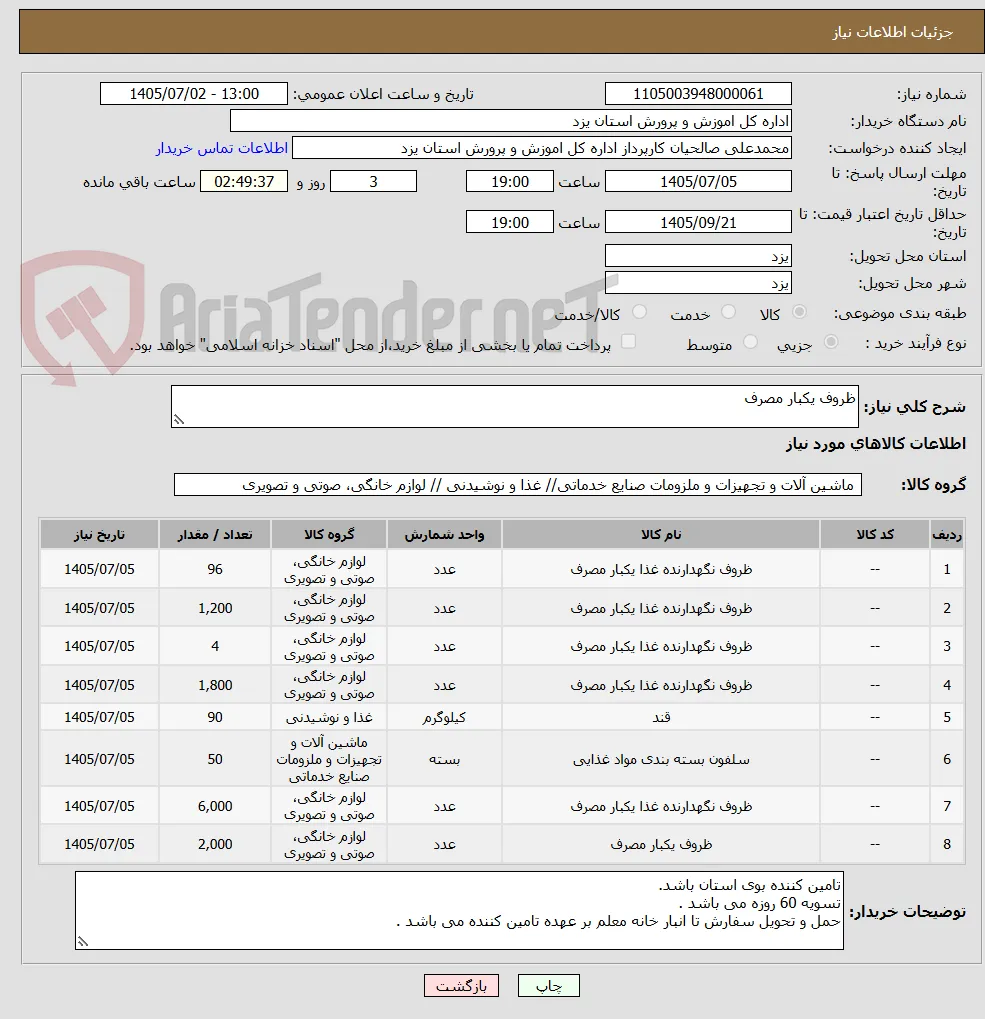Click the نام کالا column header

point(661,534)
